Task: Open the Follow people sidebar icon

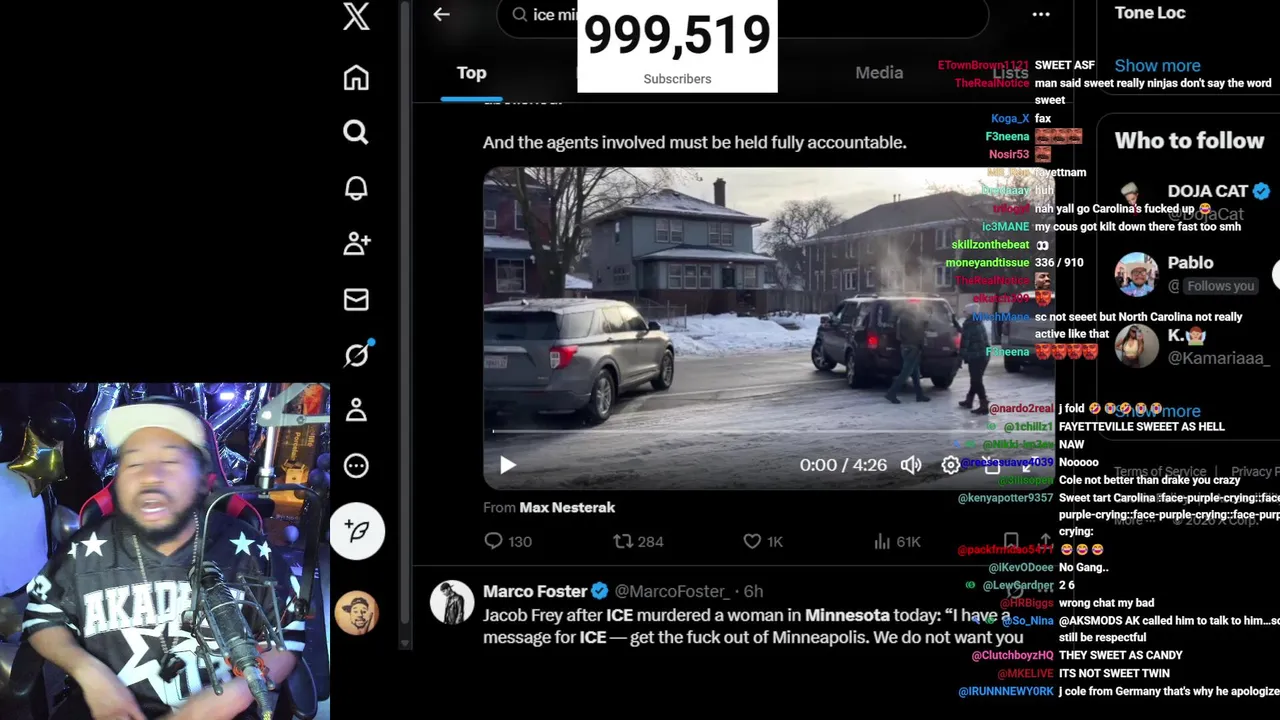Action: pos(357,243)
